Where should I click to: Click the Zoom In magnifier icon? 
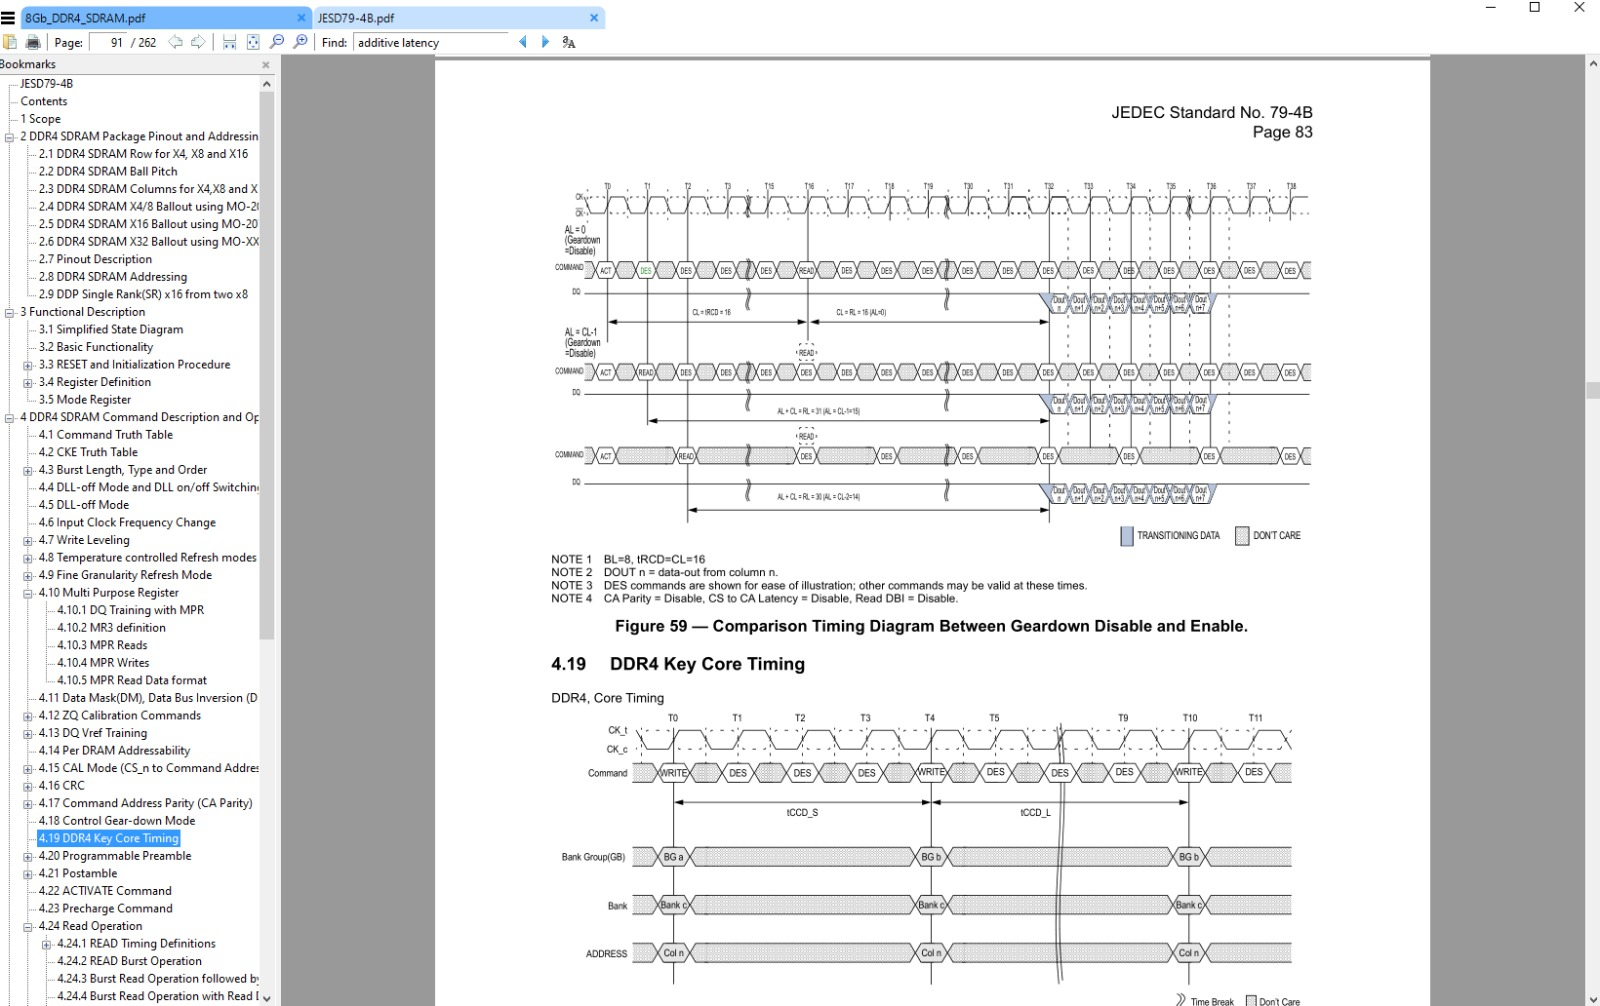[300, 42]
